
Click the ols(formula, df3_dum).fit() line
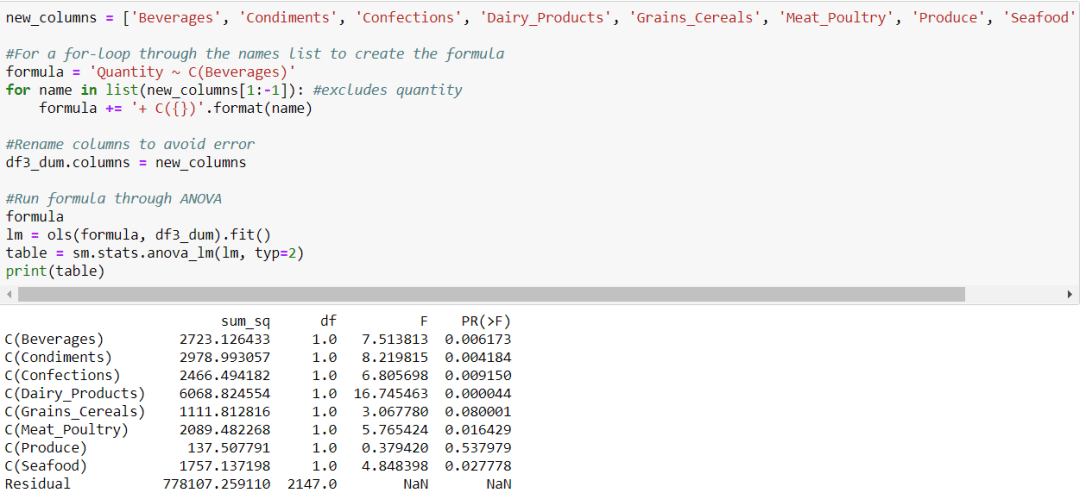138,235
